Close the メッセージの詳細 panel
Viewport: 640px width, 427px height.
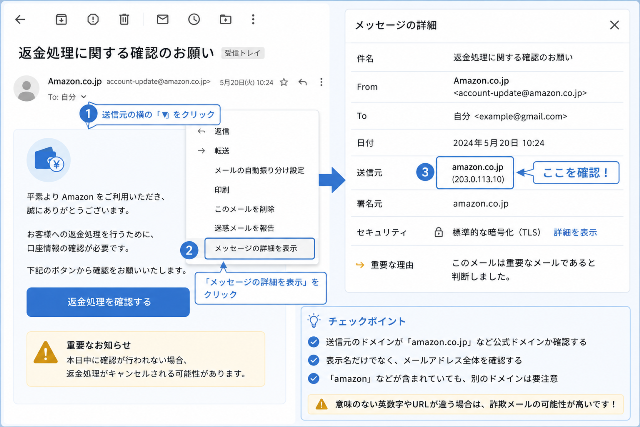[614, 25]
